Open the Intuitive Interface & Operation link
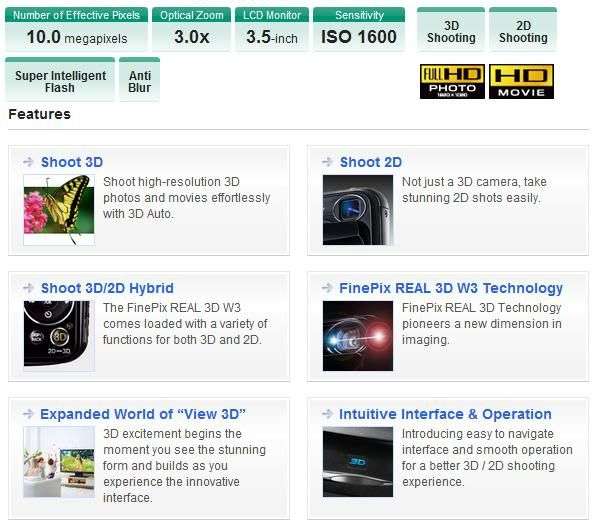The image size is (596, 523). point(445,414)
